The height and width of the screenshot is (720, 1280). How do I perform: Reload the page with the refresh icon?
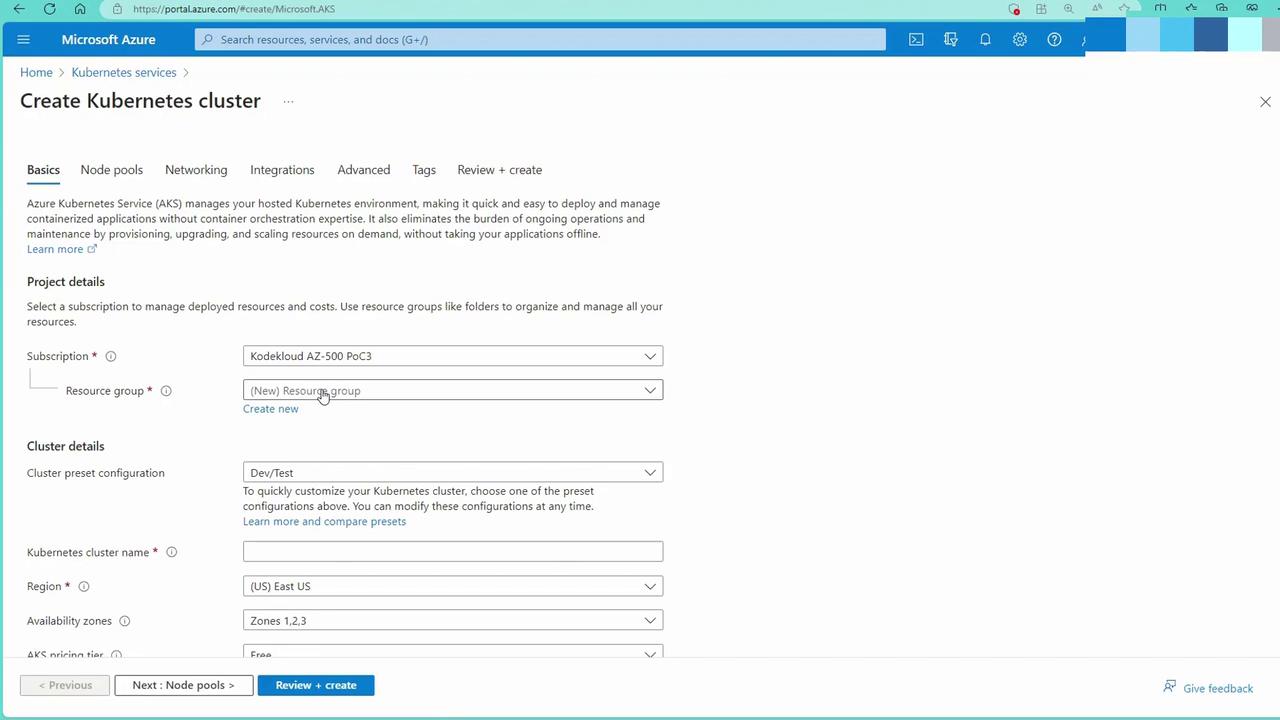50,9
